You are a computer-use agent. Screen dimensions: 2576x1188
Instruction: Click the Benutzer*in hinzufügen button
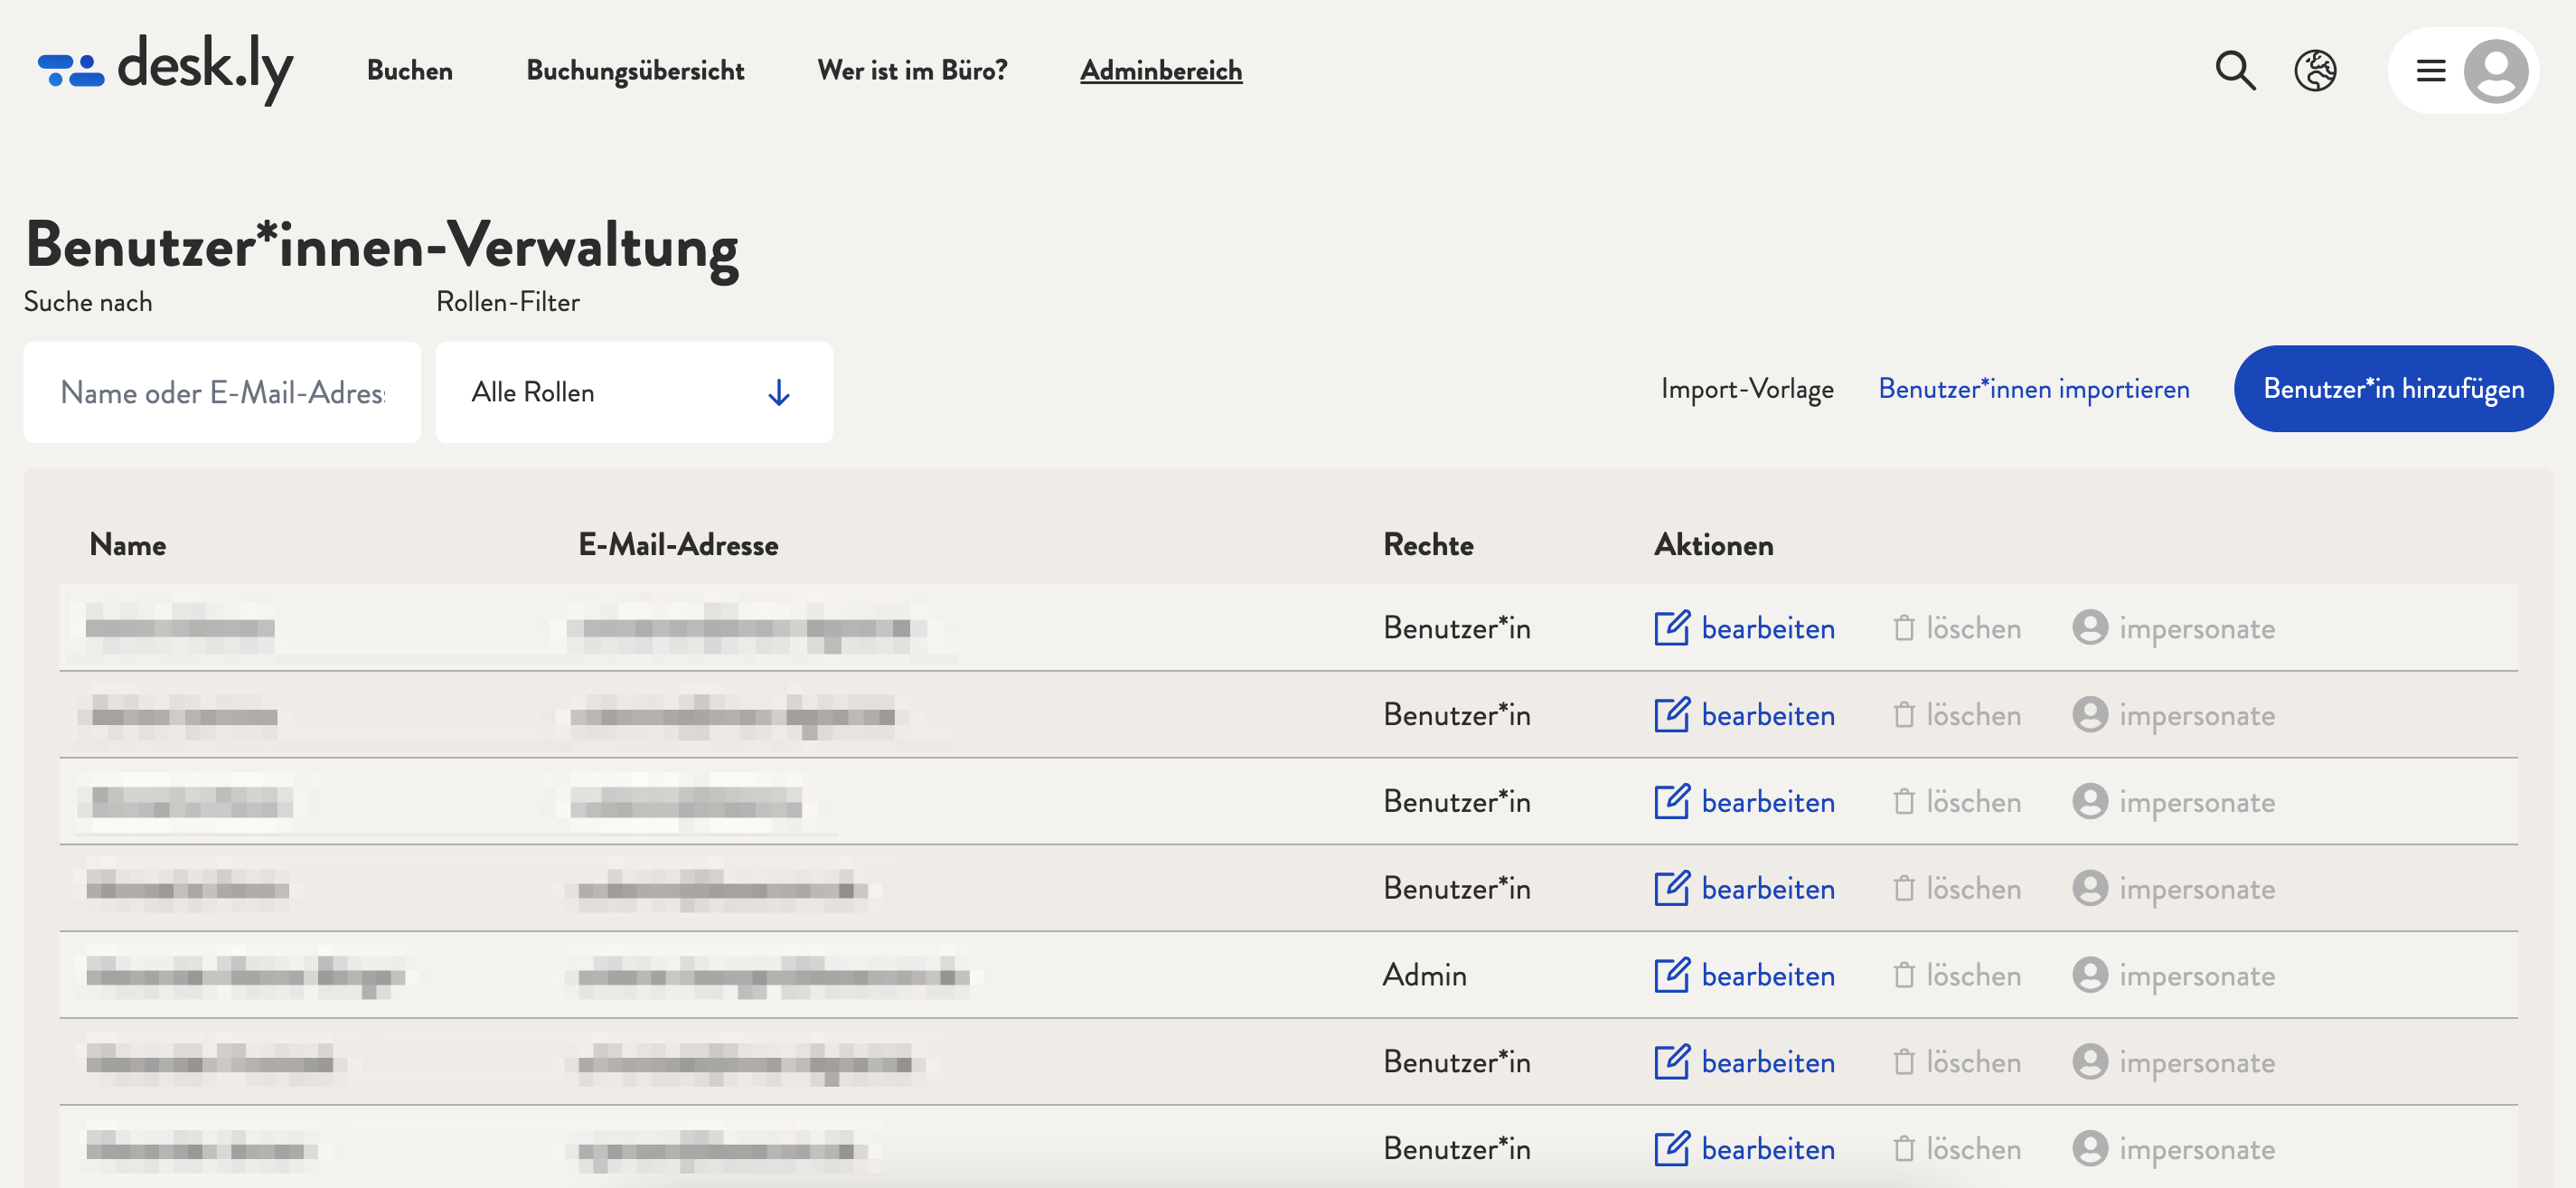(x=2393, y=388)
